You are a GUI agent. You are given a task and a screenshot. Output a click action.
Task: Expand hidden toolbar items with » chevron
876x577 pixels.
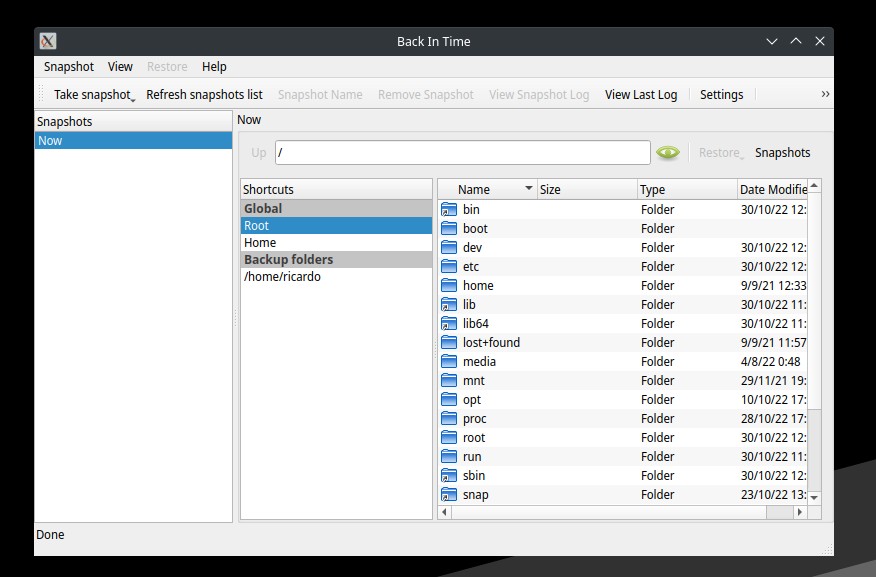click(825, 94)
